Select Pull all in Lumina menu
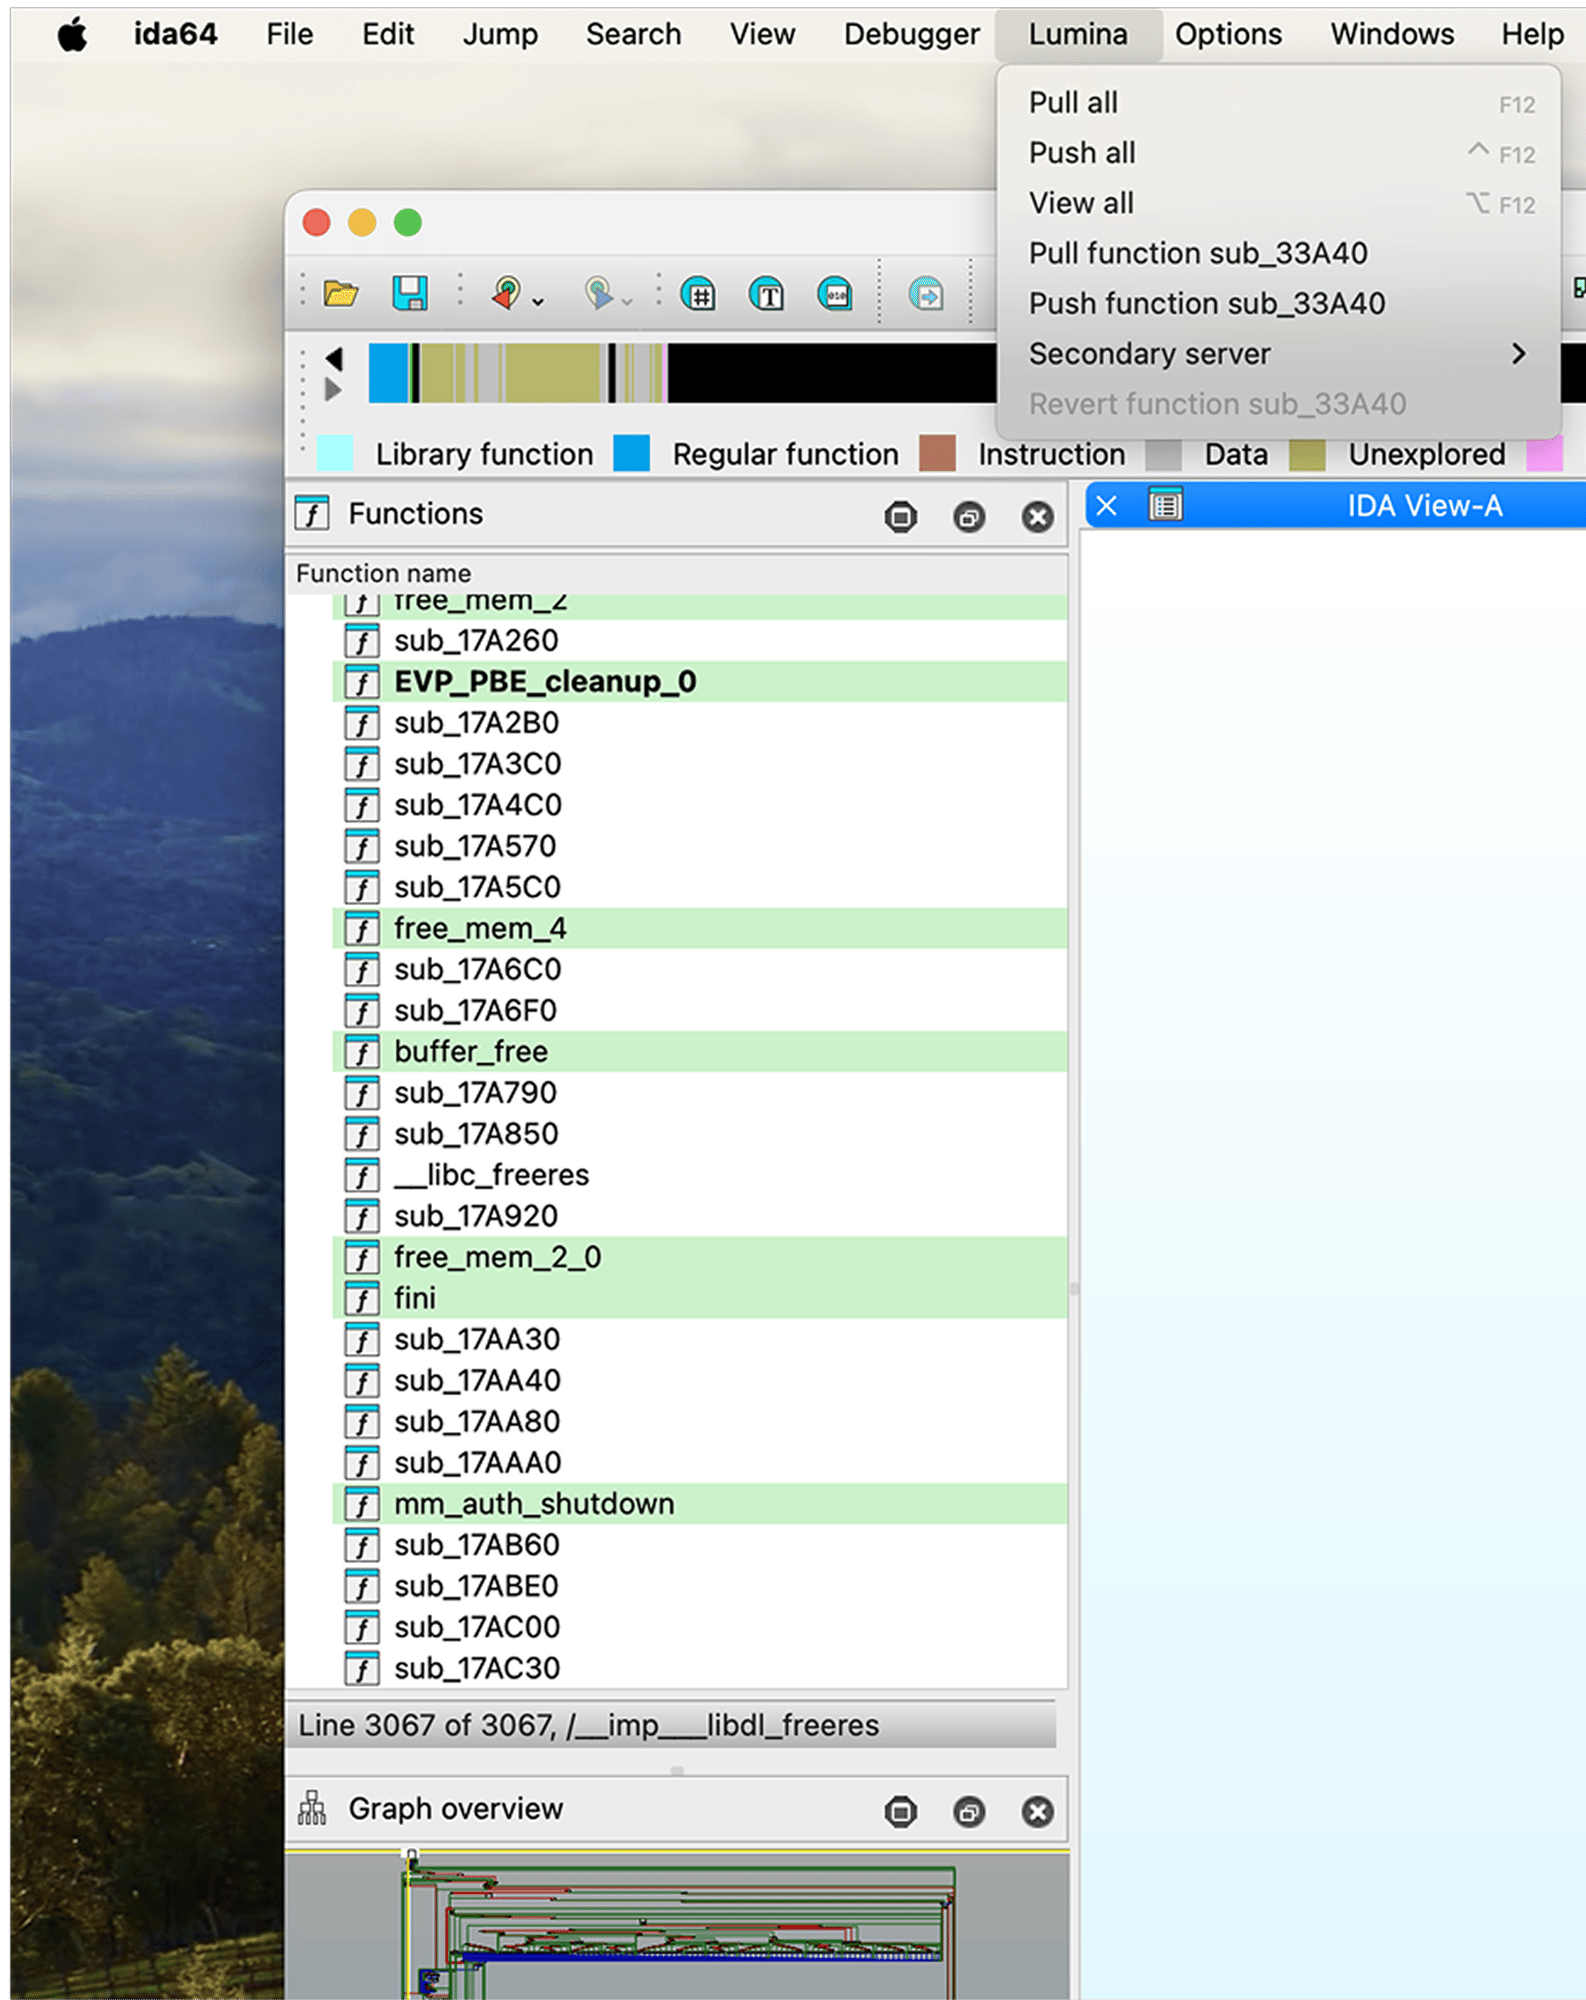 pyautogui.click(x=1279, y=103)
